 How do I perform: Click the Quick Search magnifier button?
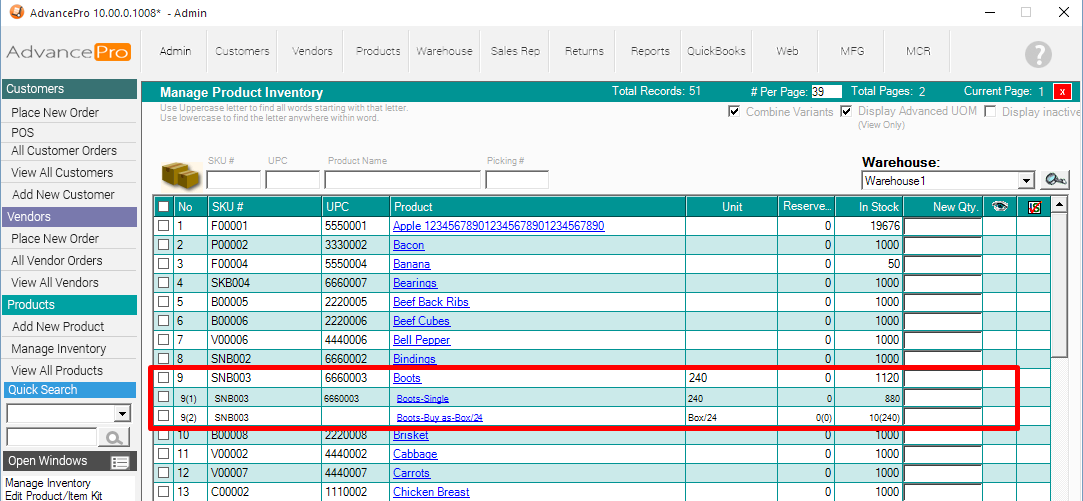tap(114, 437)
